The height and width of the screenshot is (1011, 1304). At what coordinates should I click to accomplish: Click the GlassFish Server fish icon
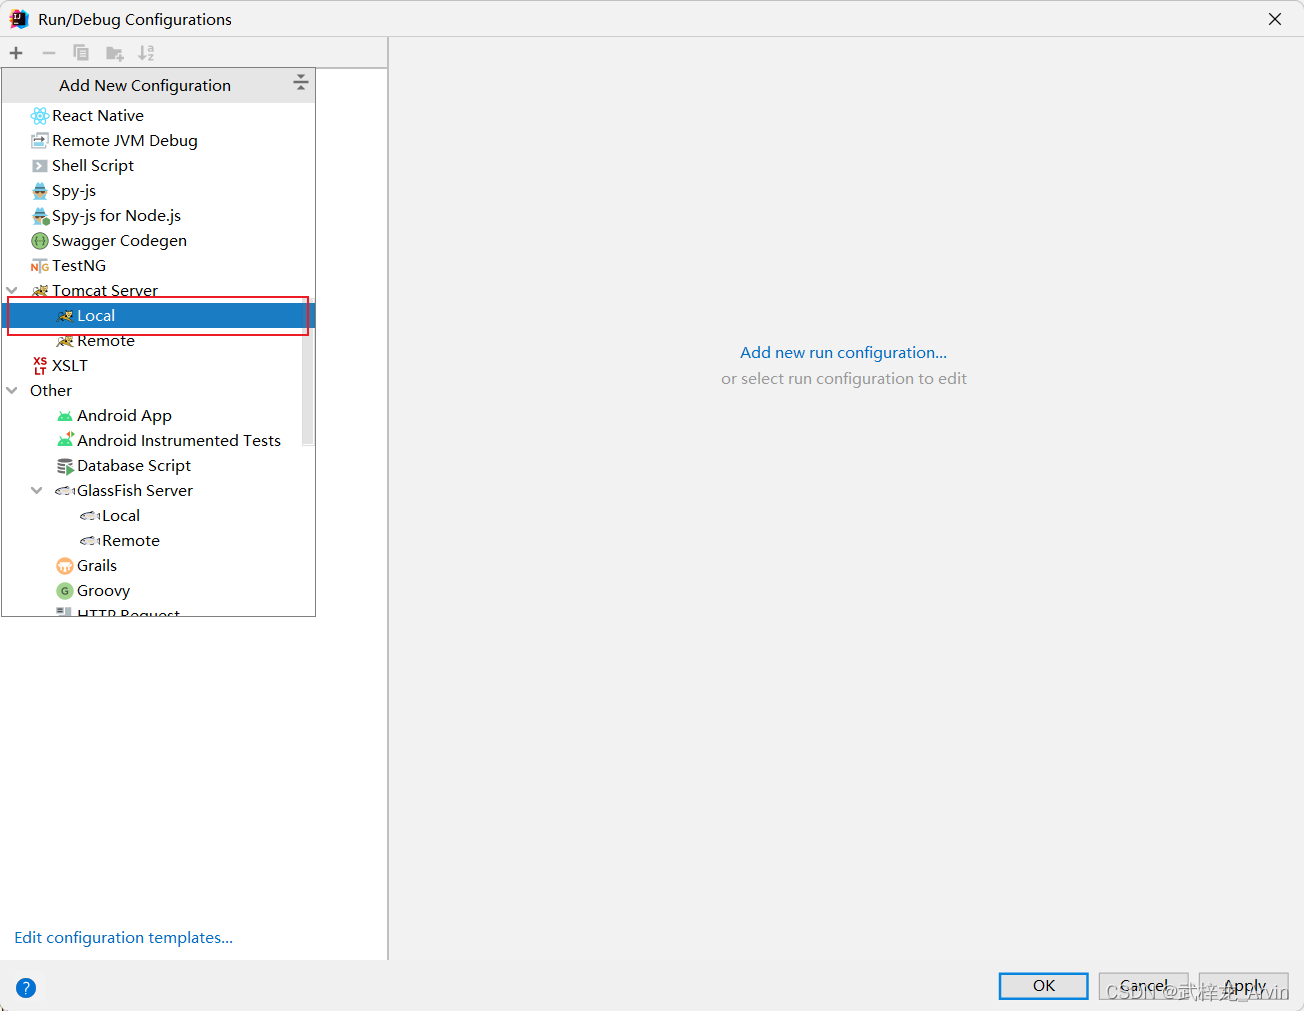click(65, 491)
